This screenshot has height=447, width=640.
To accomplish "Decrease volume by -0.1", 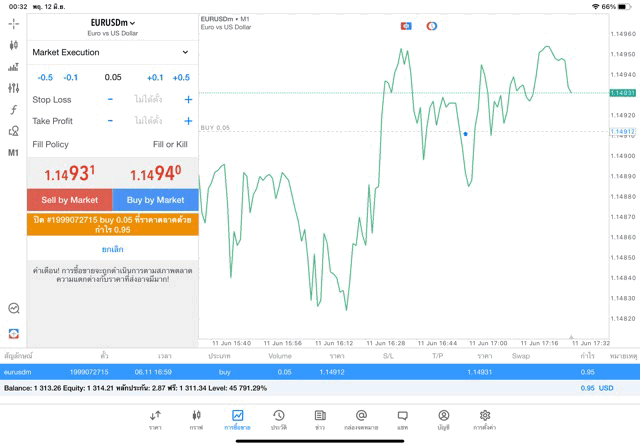I will (x=71, y=77).
